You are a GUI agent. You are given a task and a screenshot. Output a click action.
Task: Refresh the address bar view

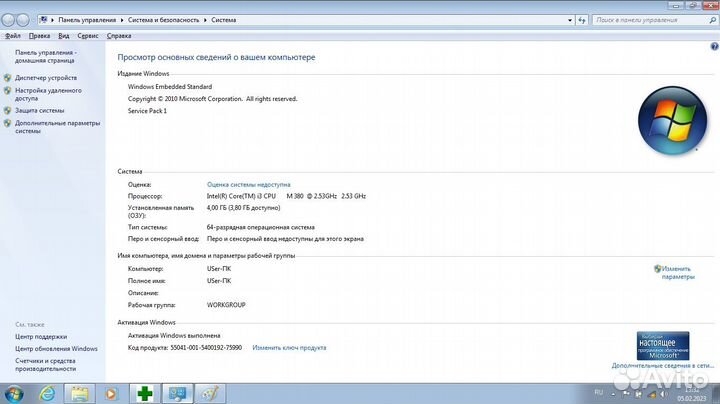point(582,20)
